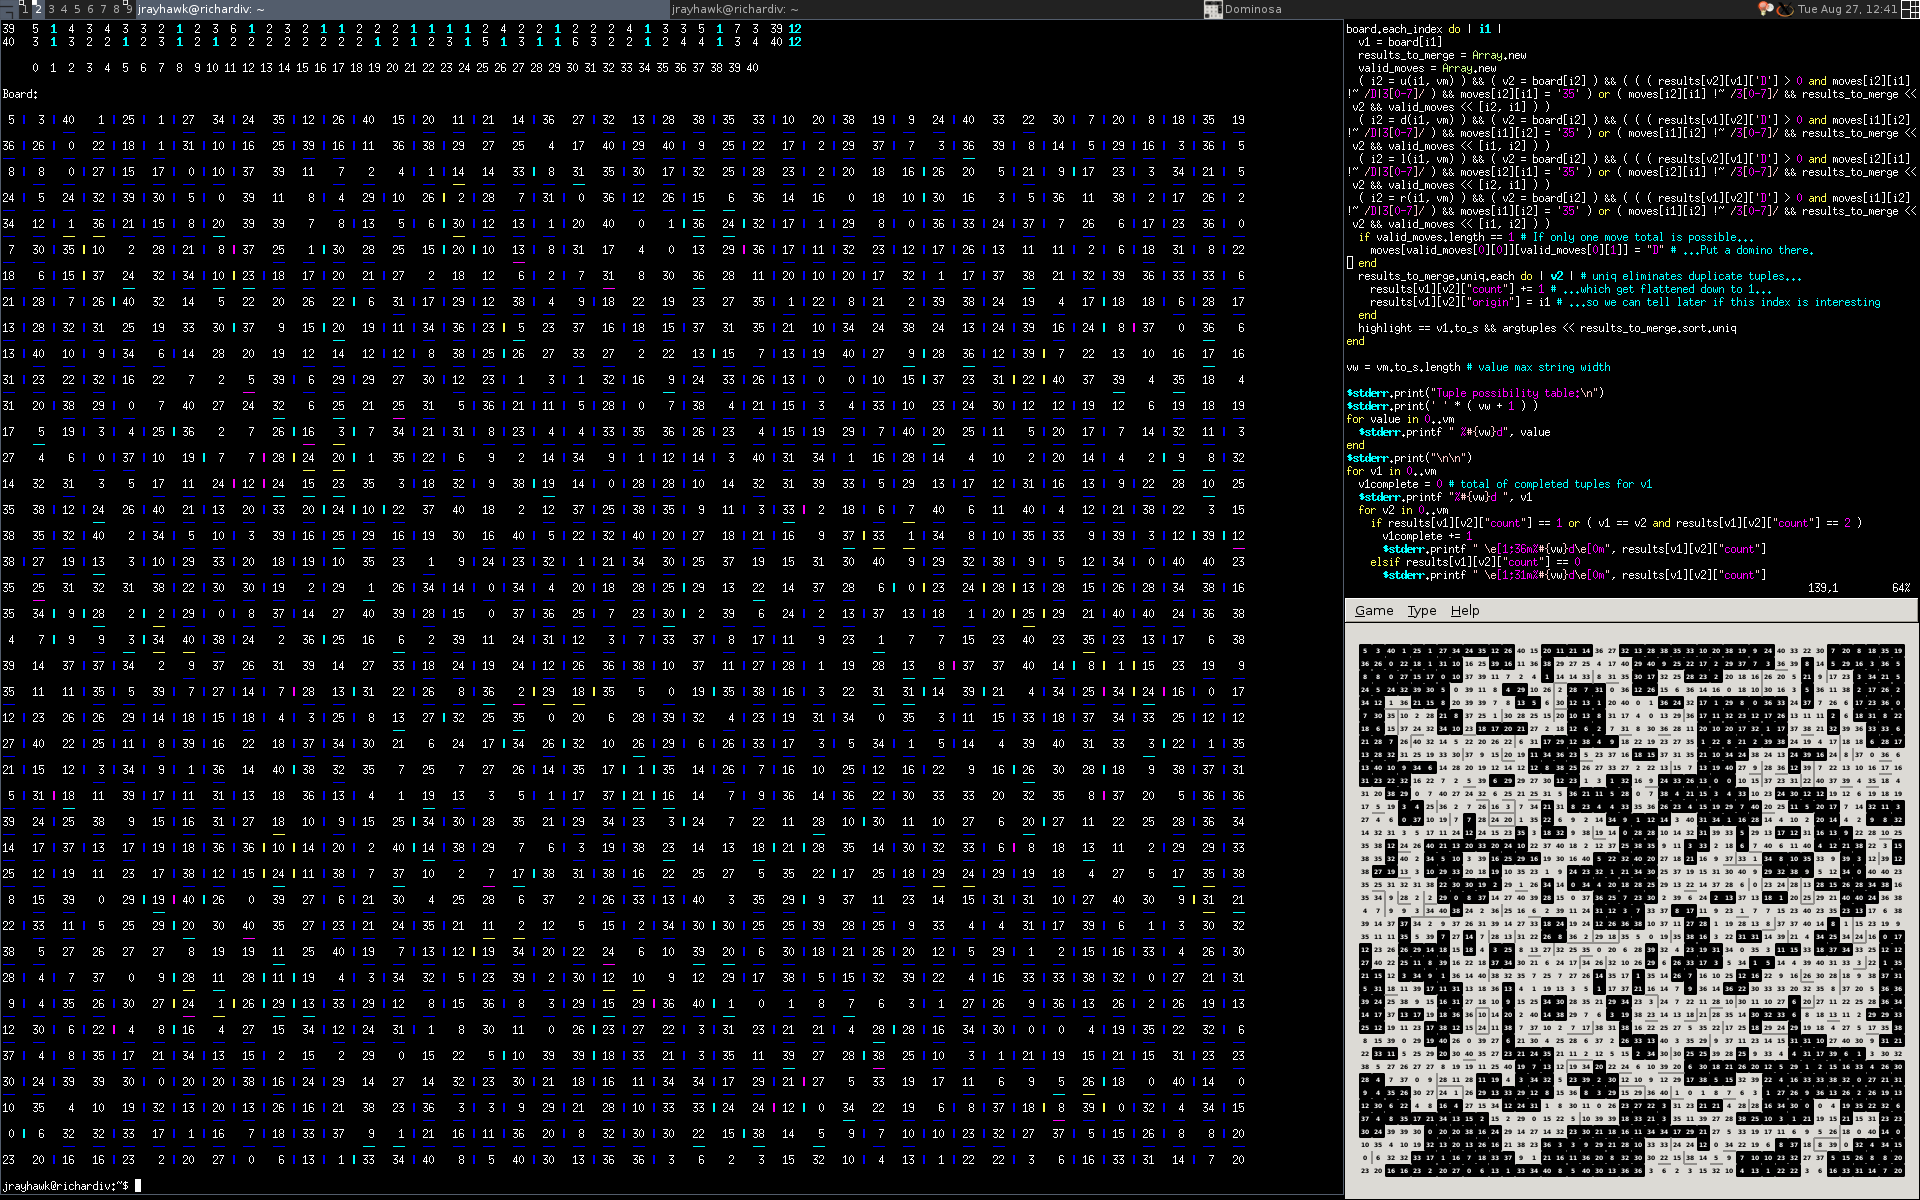Click the terminal prompt jrayhawk@richardiv:~$
The height and width of the screenshot is (1200, 1920).
65,1186
